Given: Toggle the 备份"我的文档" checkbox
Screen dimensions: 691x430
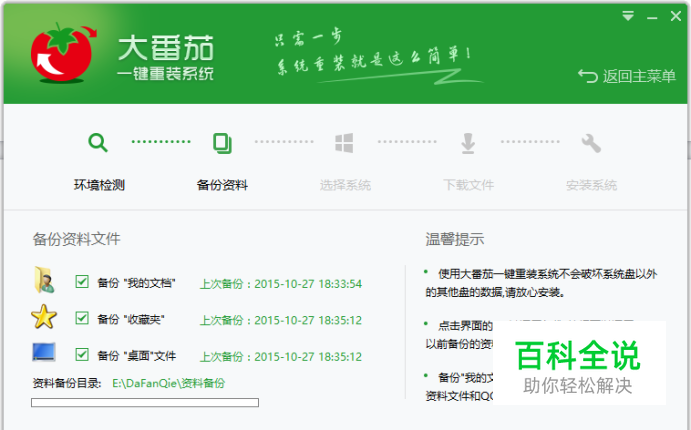Looking at the screenshot, I should pyautogui.click(x=82, y=282).
